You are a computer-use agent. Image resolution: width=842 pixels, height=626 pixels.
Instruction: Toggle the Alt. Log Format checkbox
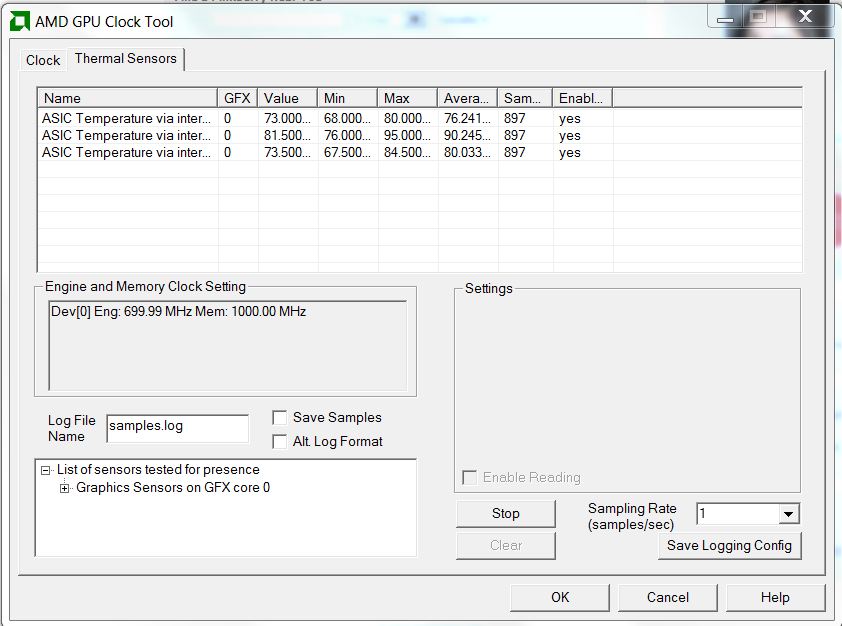pyautogui.click(x=280, y=441)
